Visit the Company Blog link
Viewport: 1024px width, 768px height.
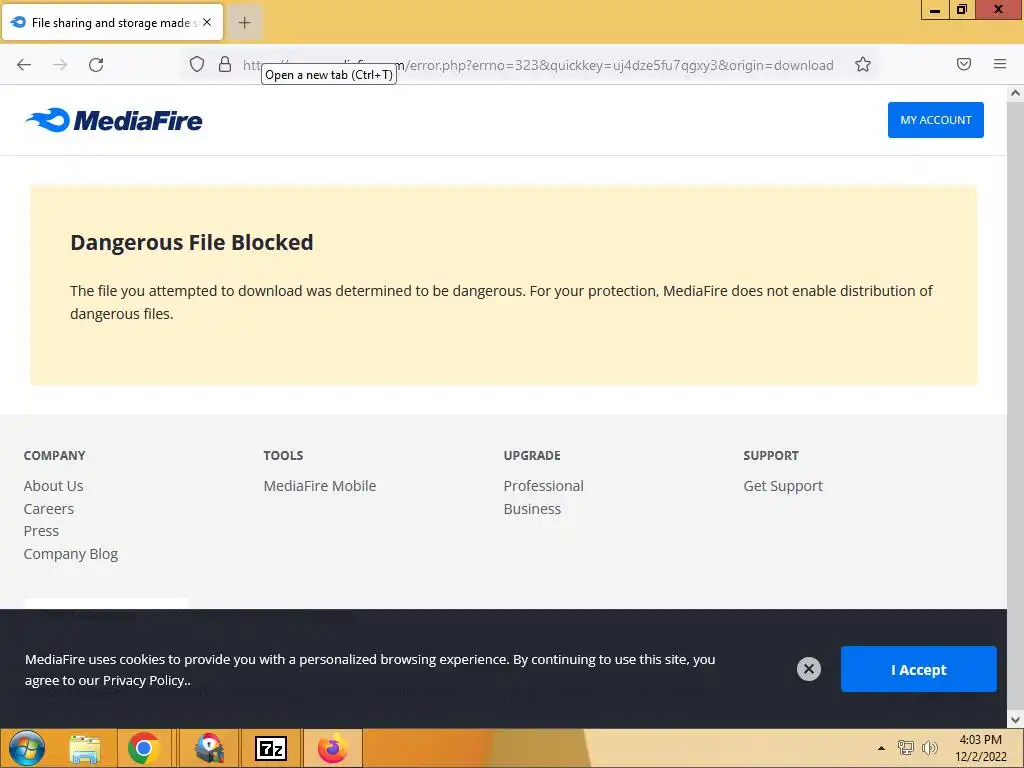71,554
